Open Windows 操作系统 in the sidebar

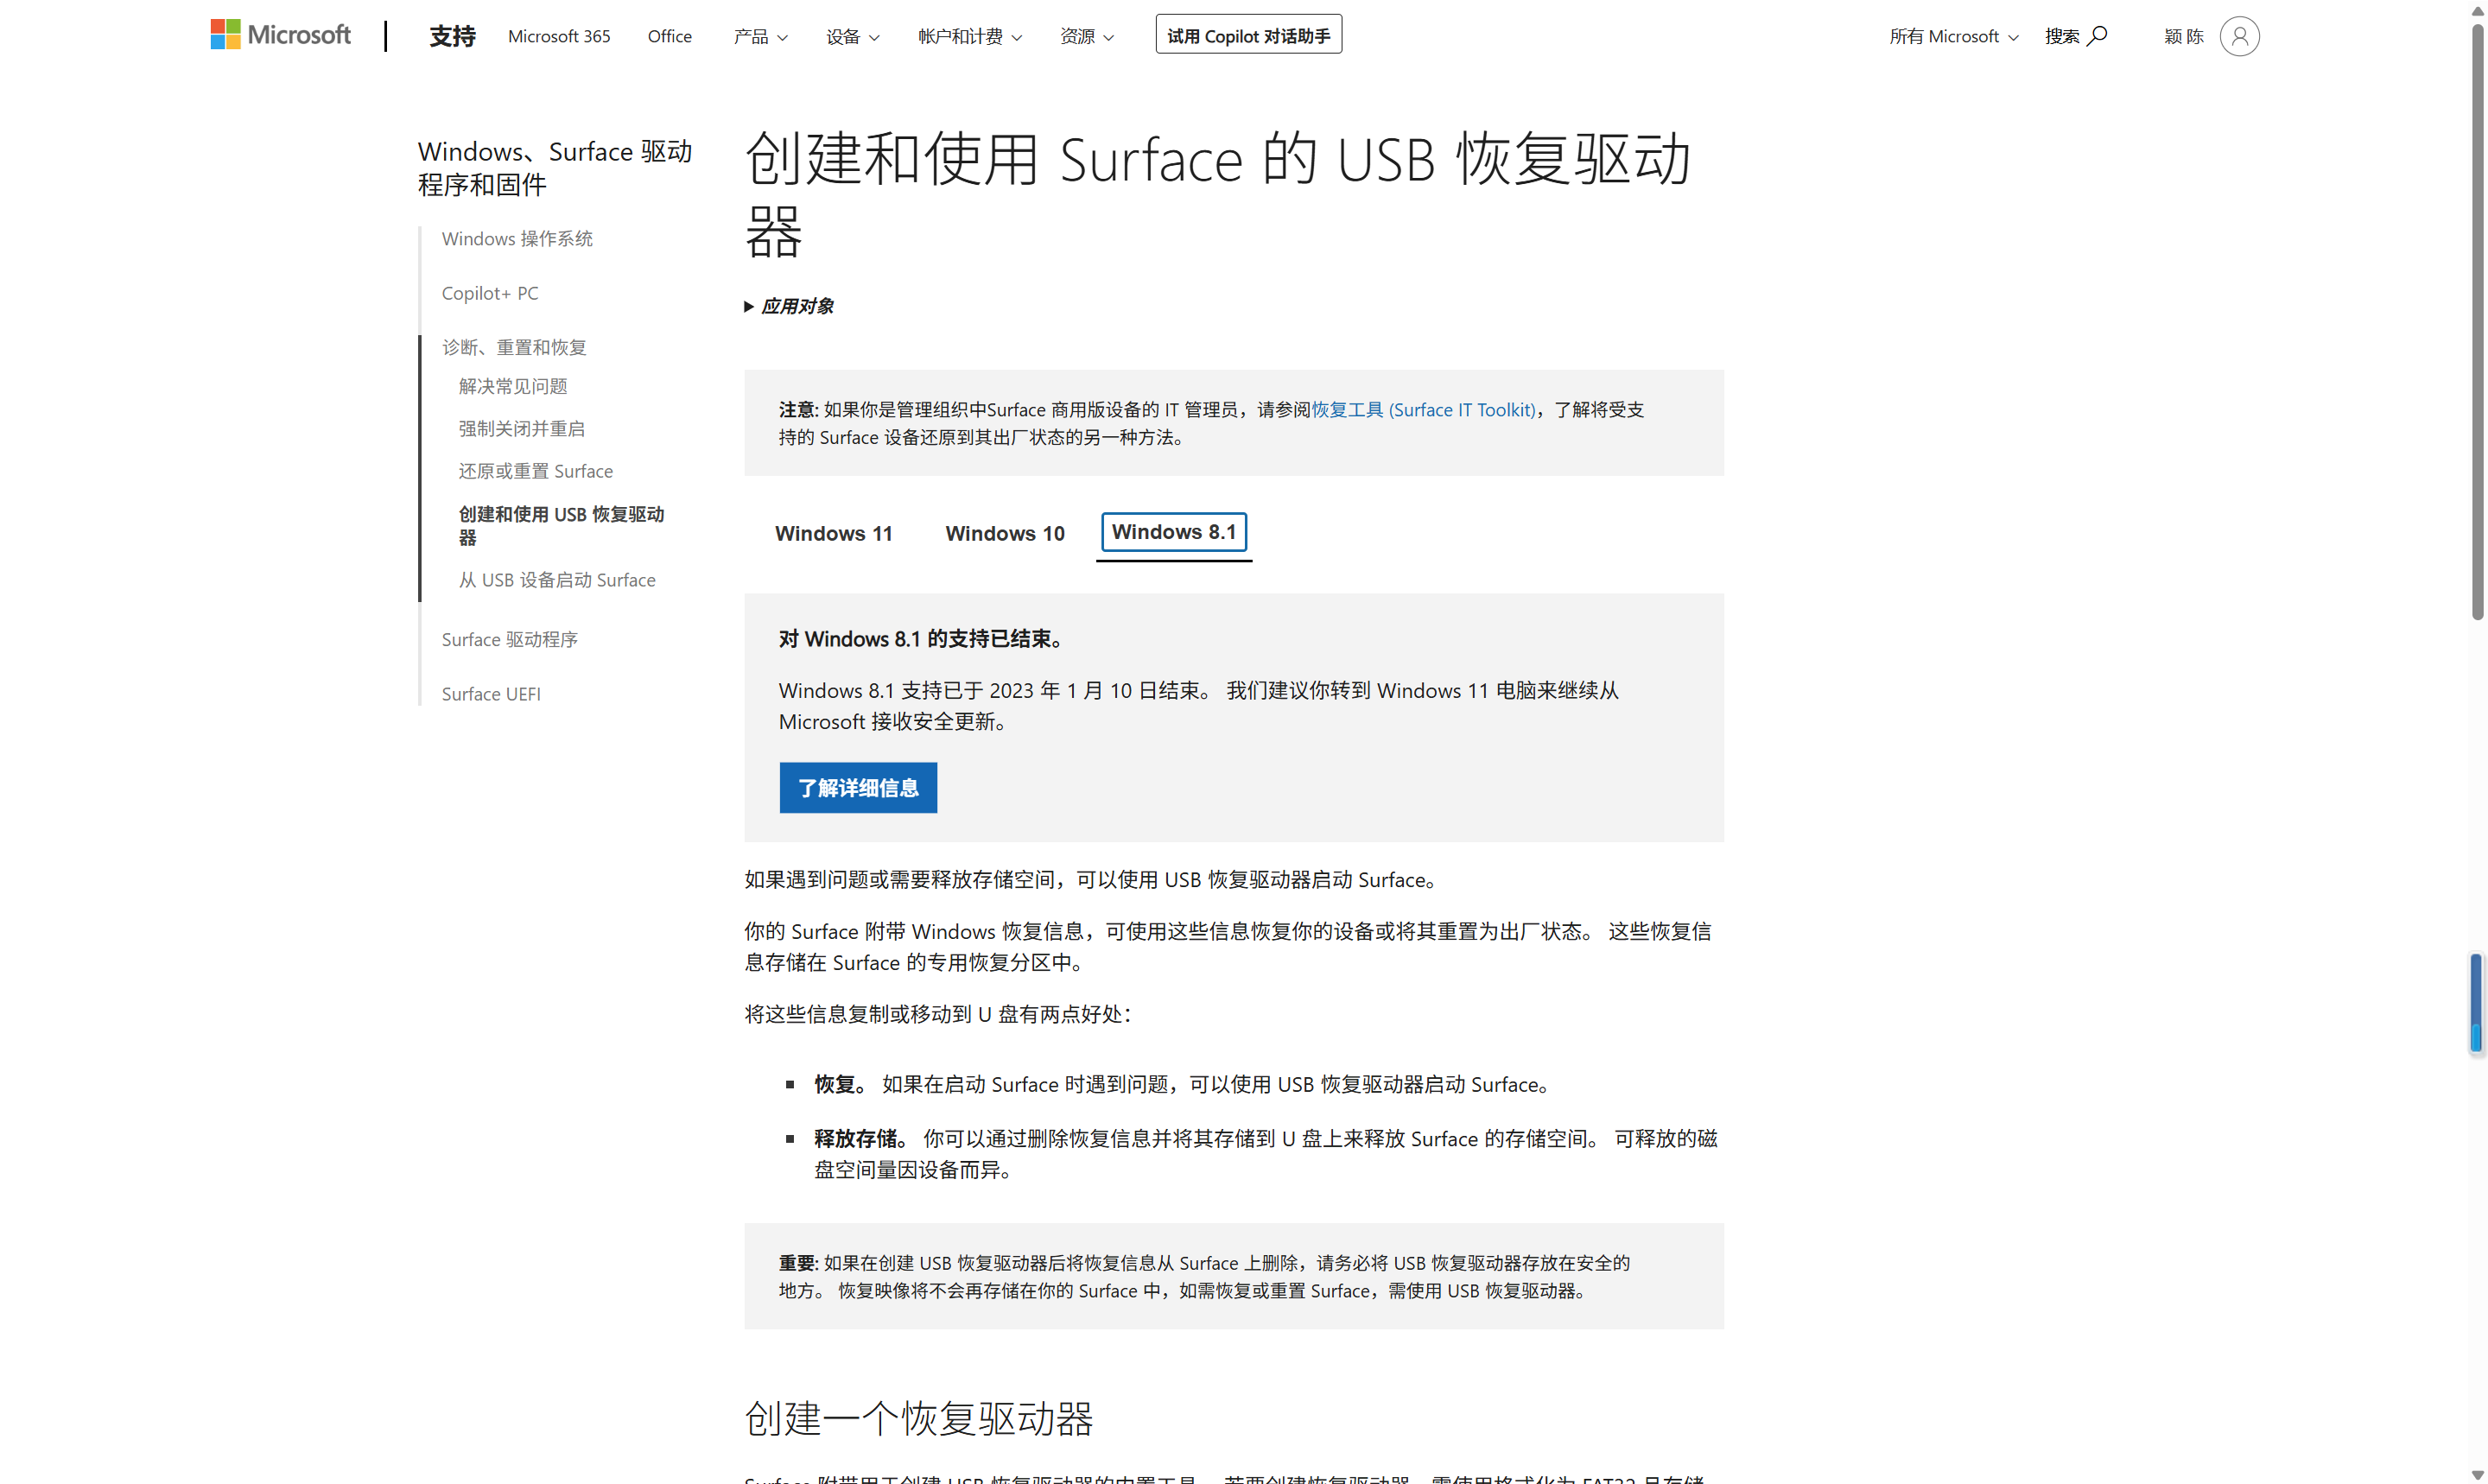click(x=517, y=238)
